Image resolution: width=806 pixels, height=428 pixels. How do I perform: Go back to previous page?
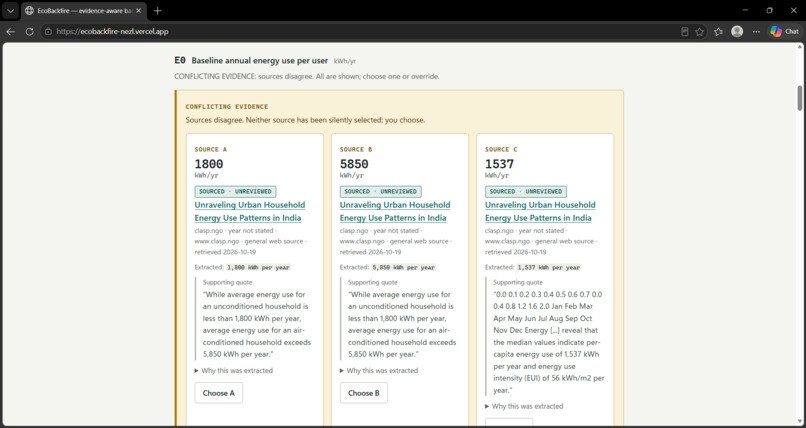(11, 32)
